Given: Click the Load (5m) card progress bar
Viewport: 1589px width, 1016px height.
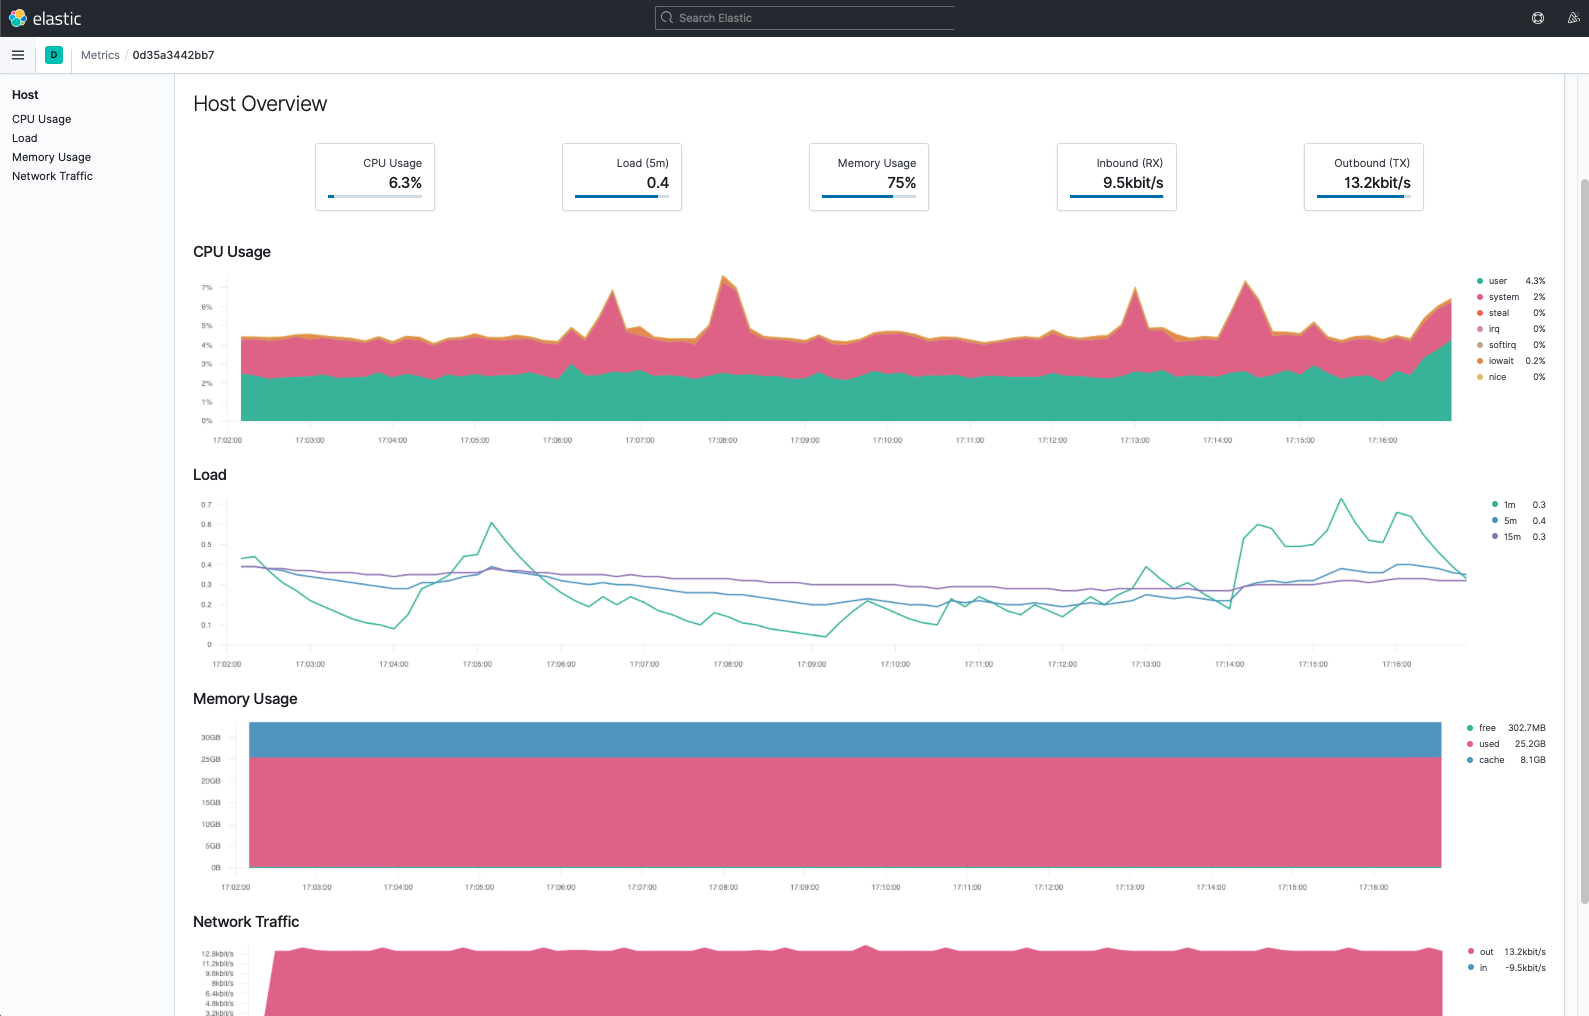Looking at the screenshot, I should 622,197.
